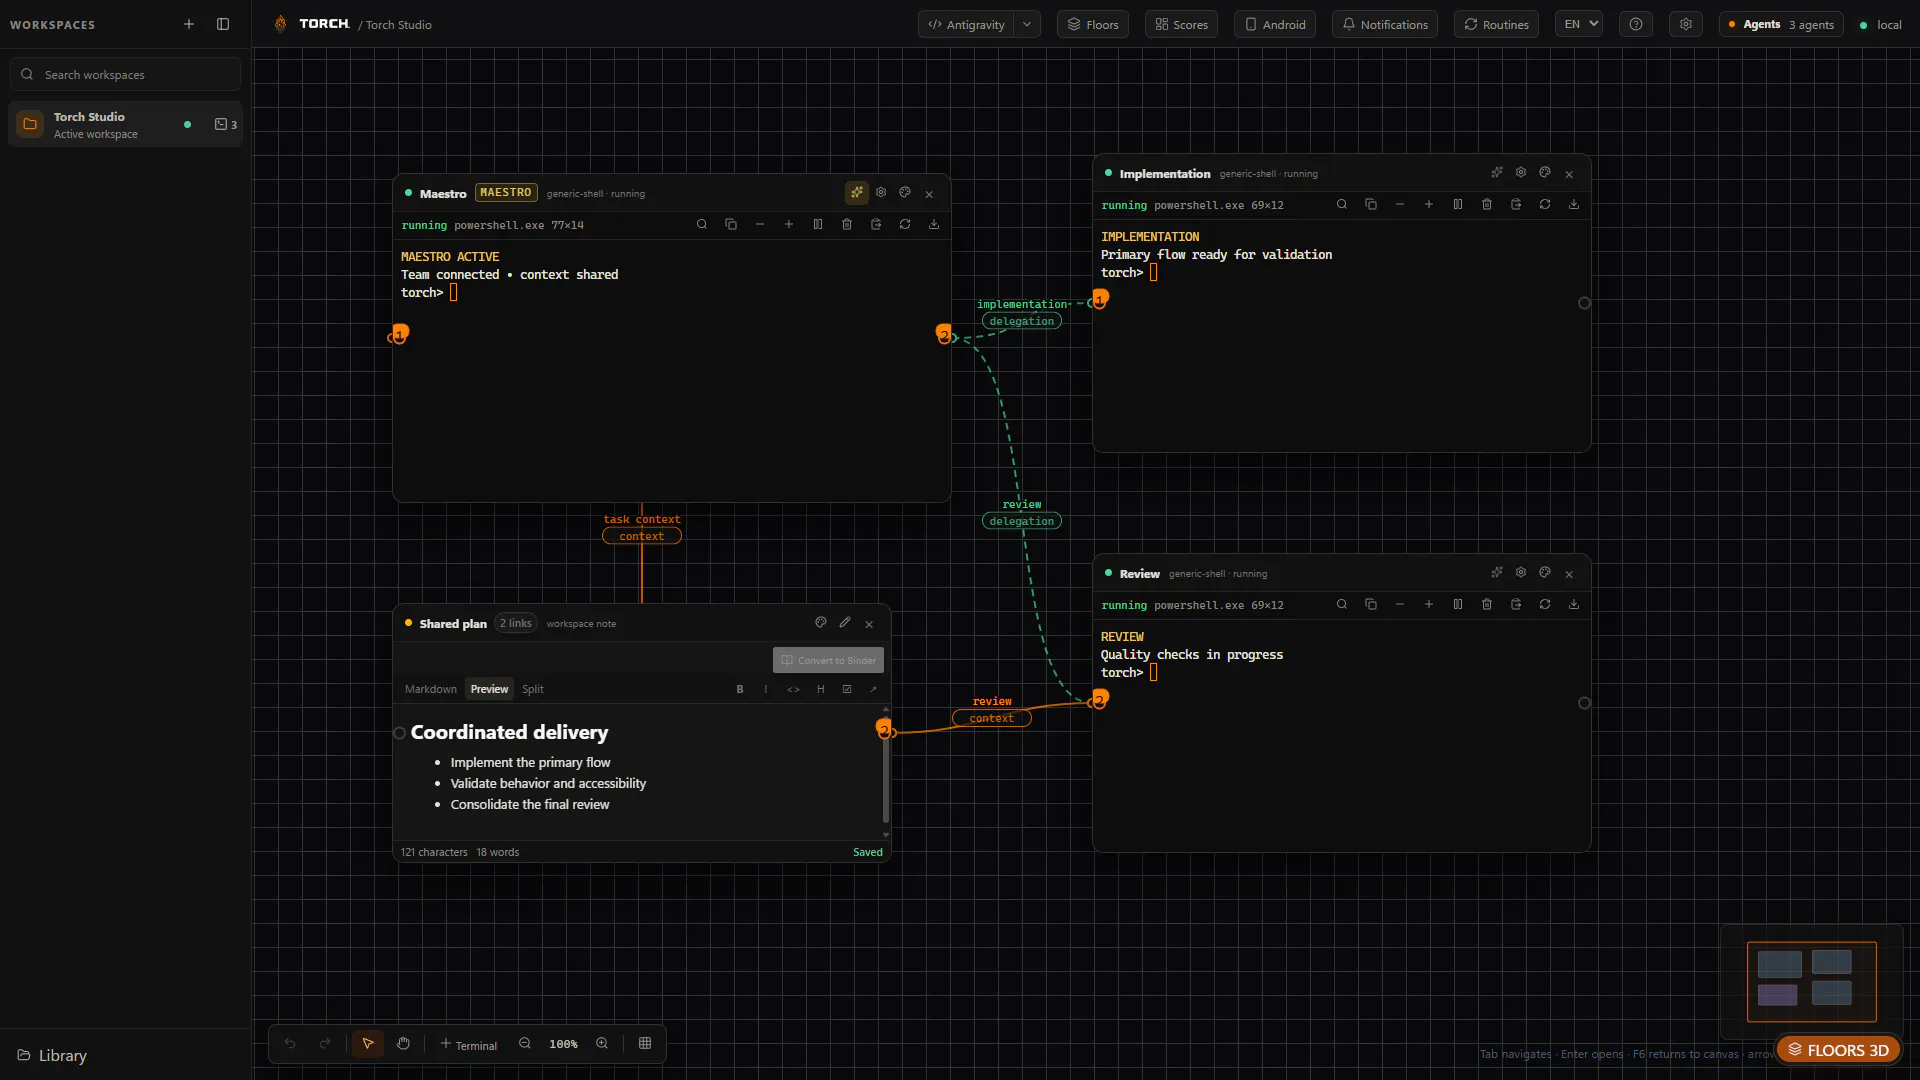1920x1080 pixels.
Task: Export the Review terminal session
Action: click(x=1516, y=605)
